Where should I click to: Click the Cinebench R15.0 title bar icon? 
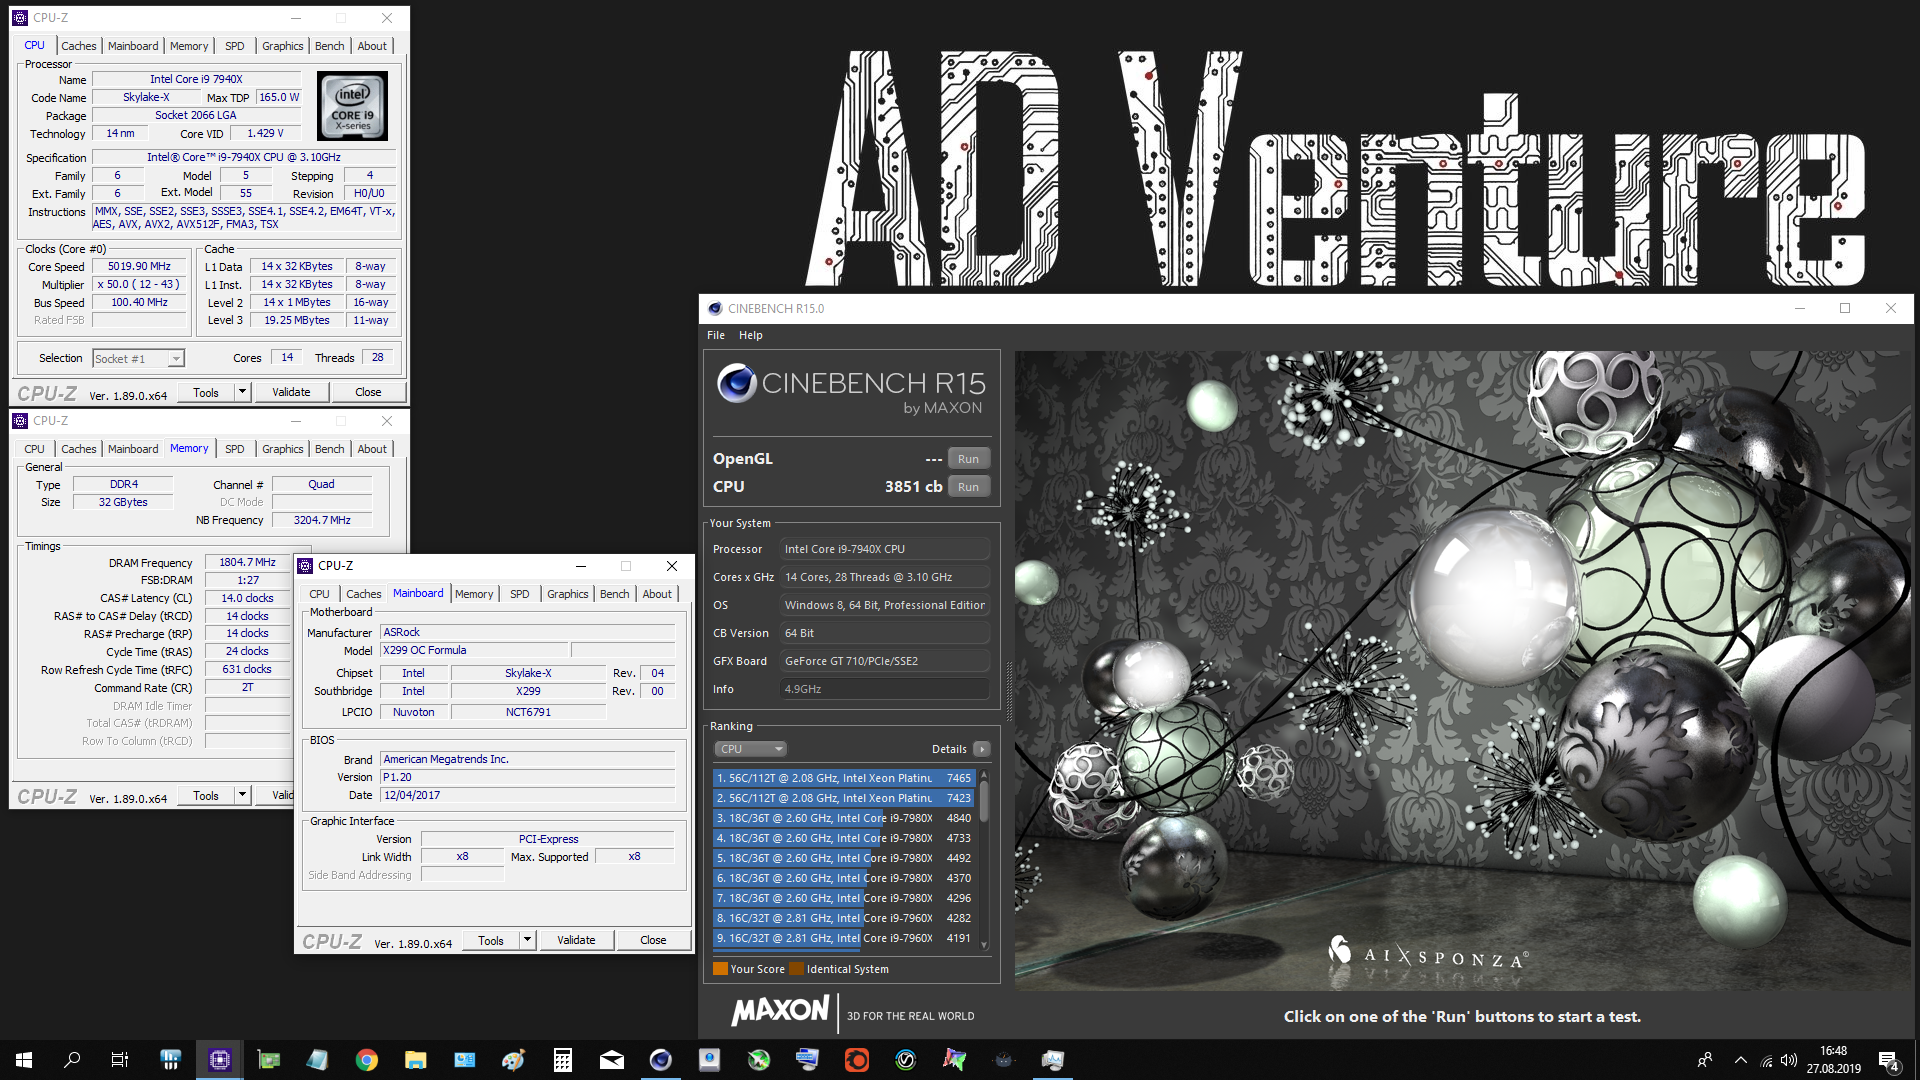715,309
